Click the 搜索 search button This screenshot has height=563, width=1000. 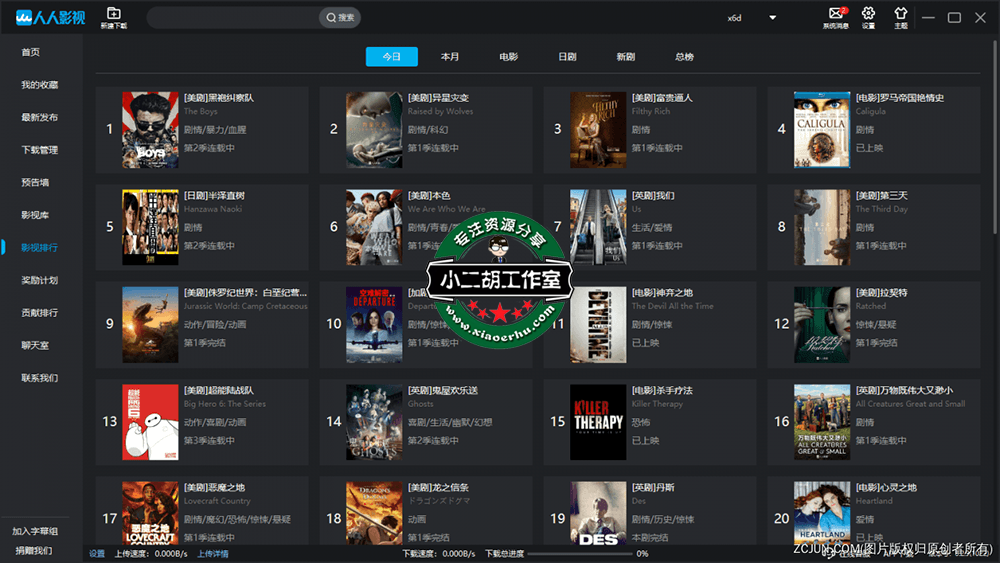[340, 17]
